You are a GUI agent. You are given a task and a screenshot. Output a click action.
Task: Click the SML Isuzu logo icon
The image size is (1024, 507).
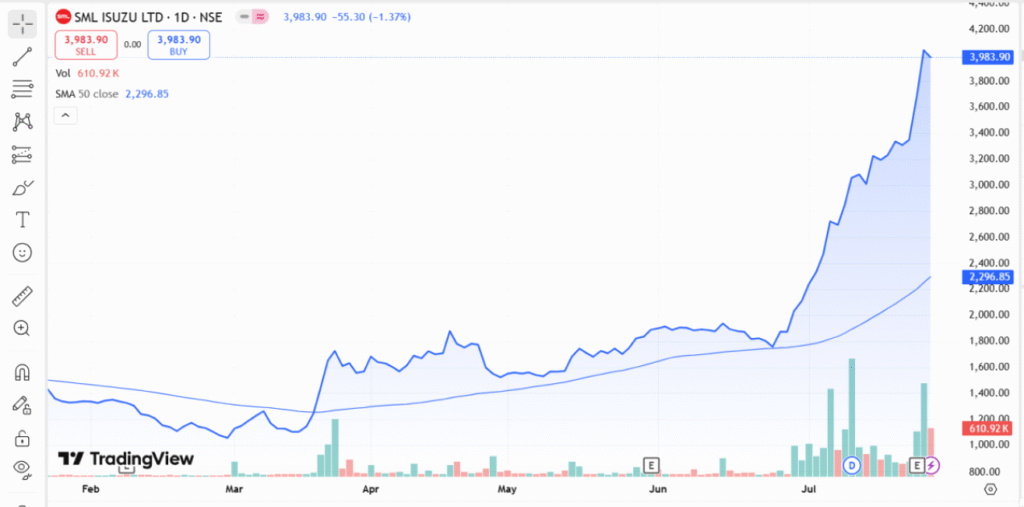pos(63,17)
